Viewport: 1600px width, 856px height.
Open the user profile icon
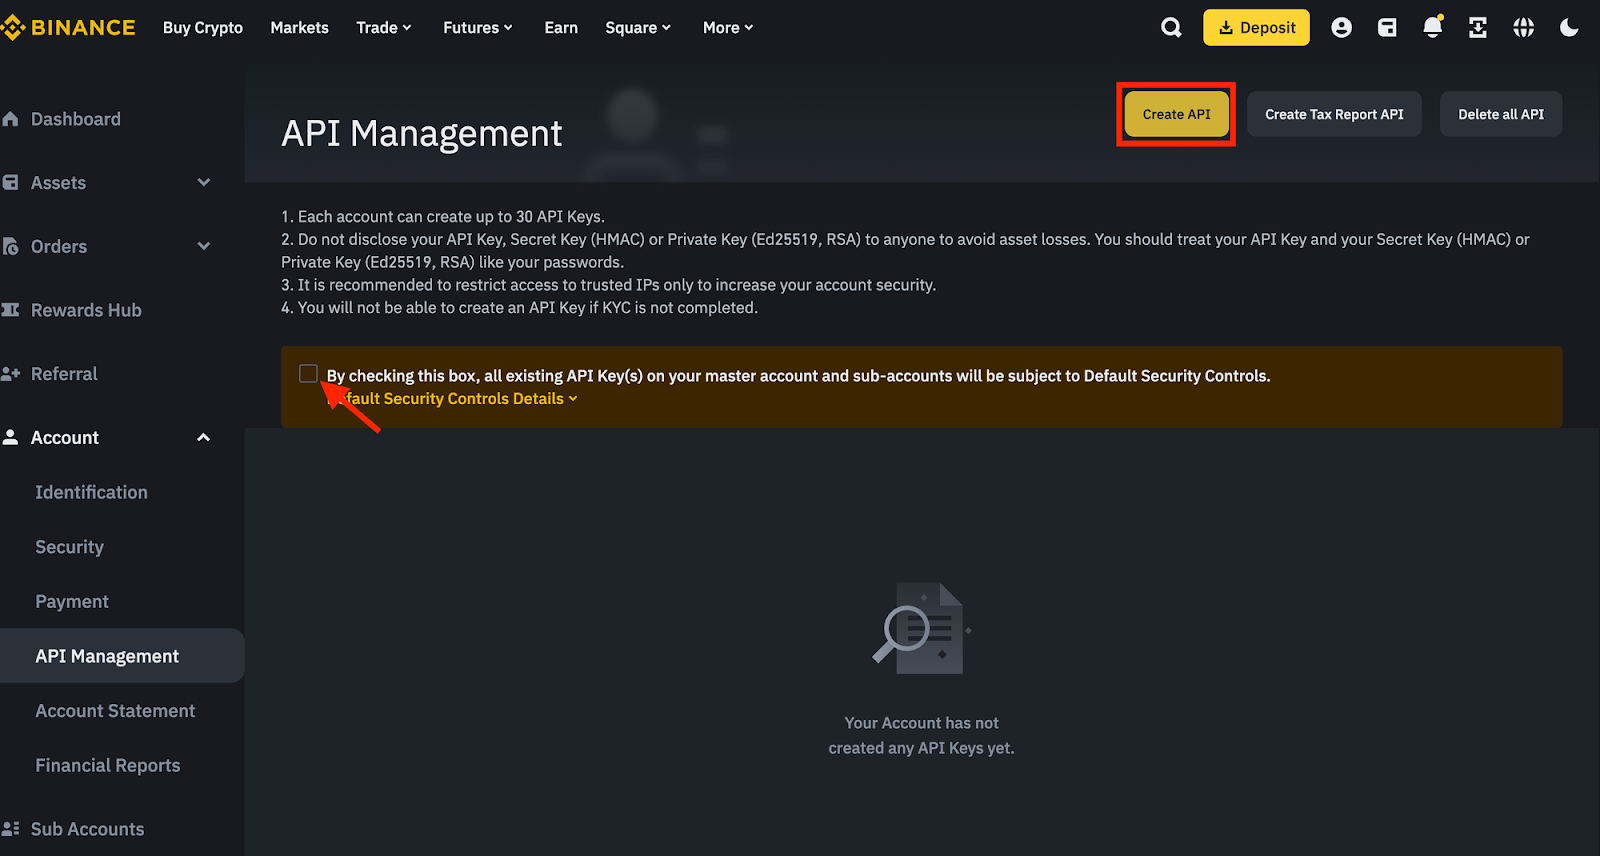[x=1341, y=28]
